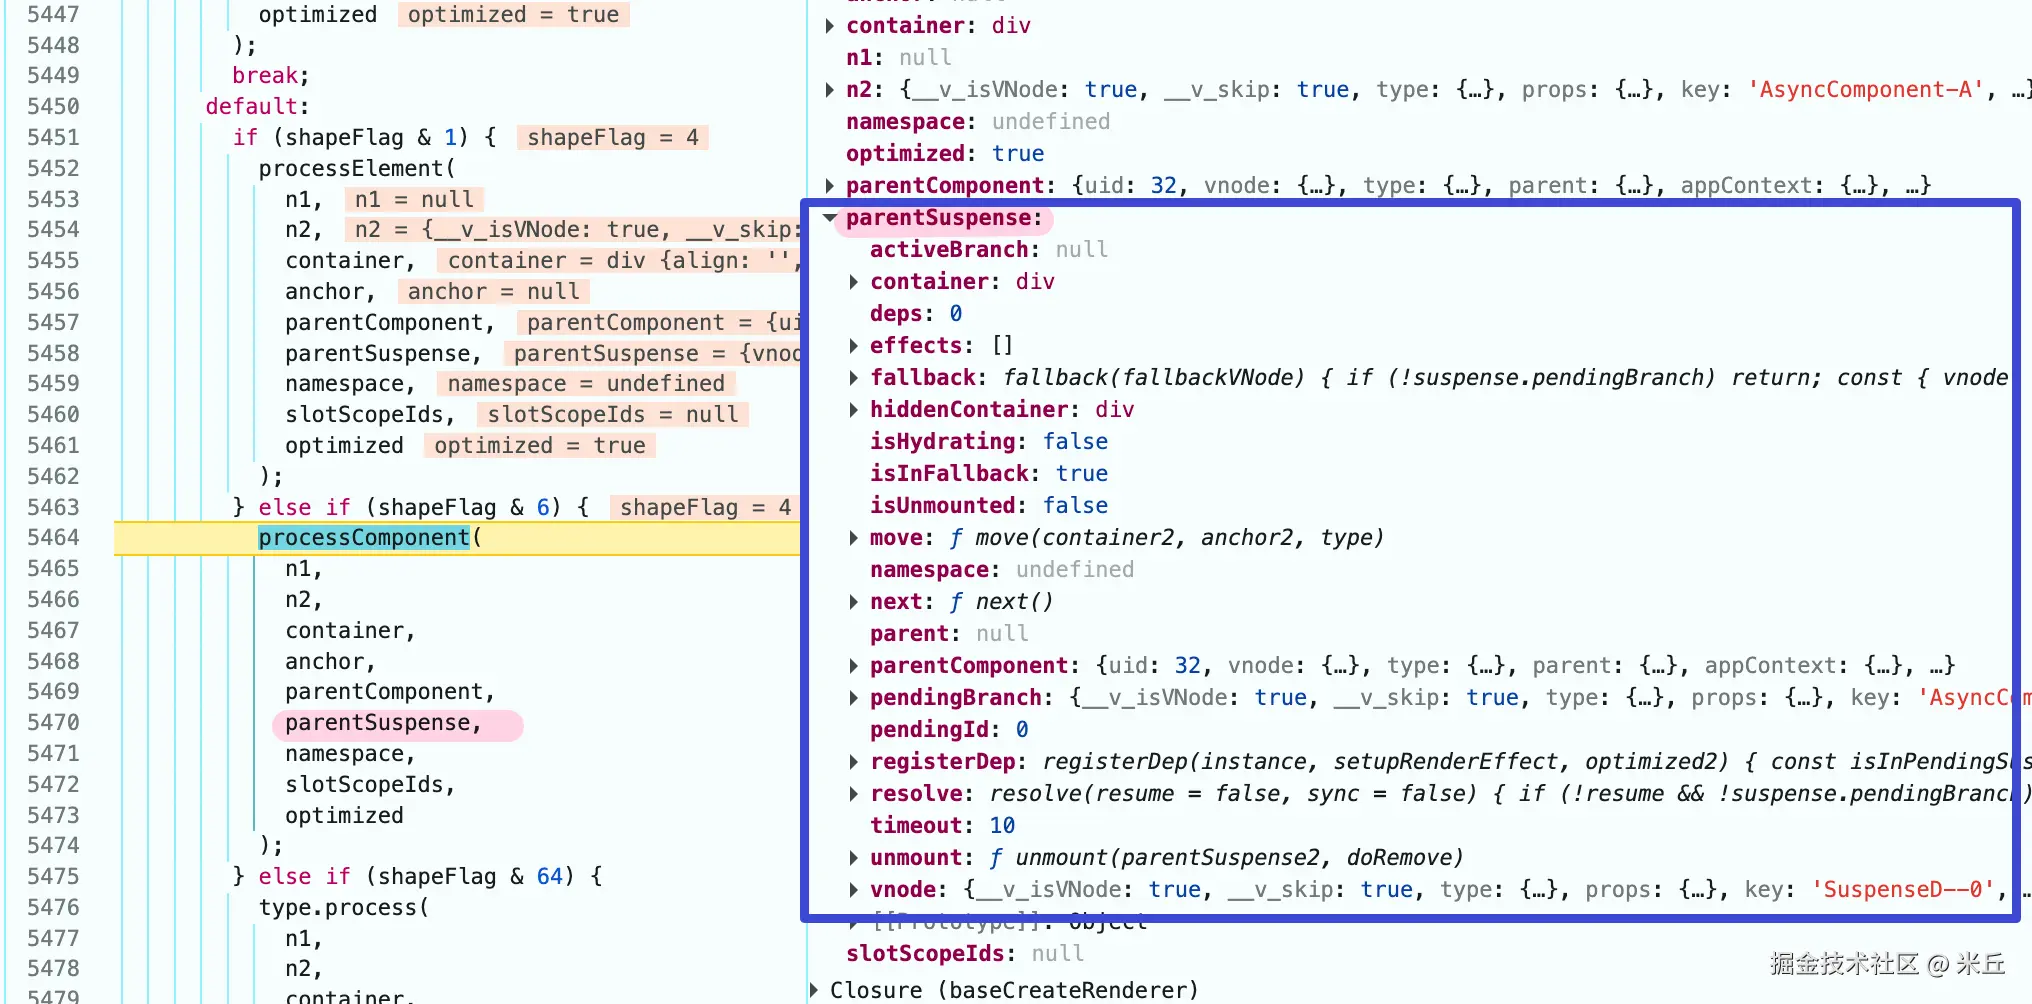2032x1004 pixels.
Task: Click the type.process( call
Action: (x=344, y=907)
